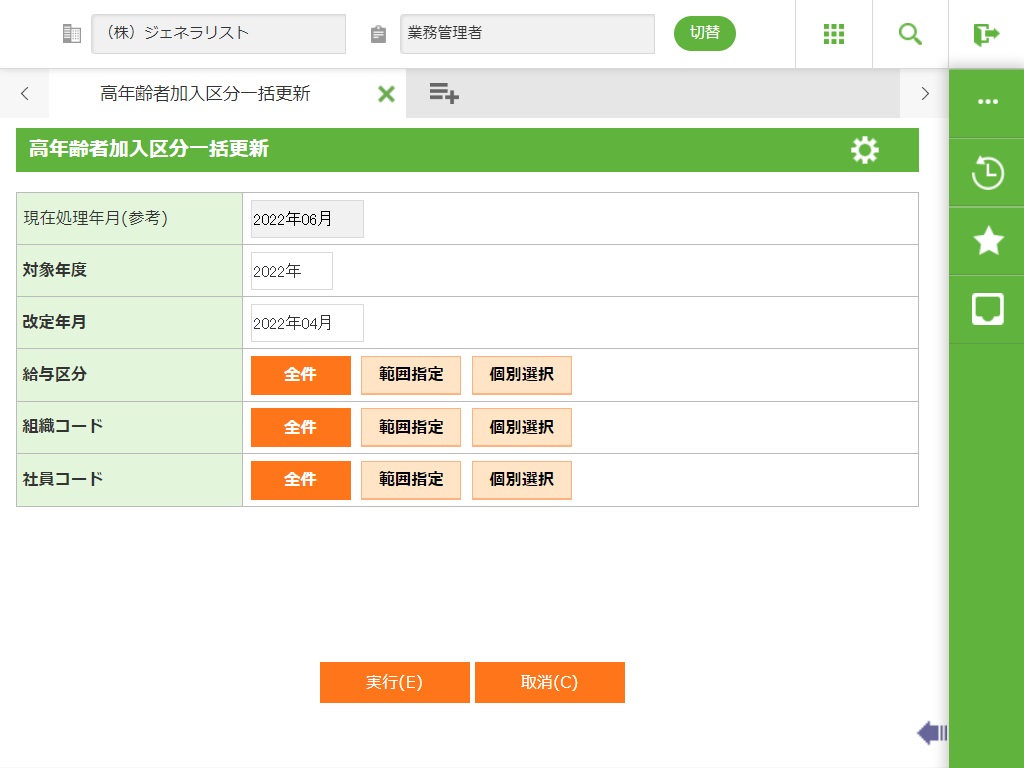Viewport: 1024px width, 768px height.
Task: Switch to 高年齢者加入区分一括更新 tab
Action: tap(205, 94)
